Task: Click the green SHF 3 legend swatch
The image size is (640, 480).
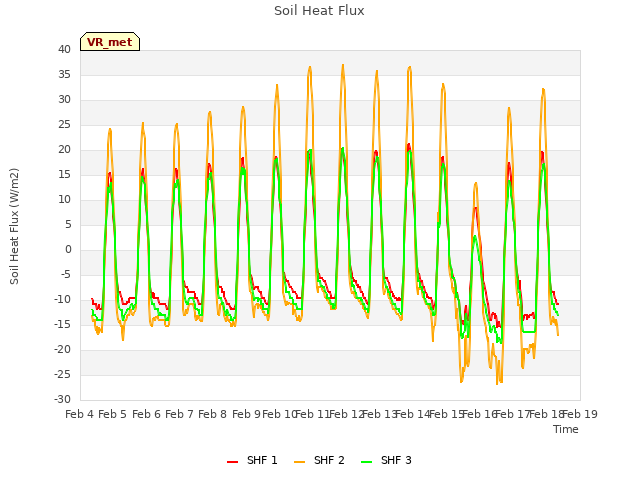Action: coord(367,462)
